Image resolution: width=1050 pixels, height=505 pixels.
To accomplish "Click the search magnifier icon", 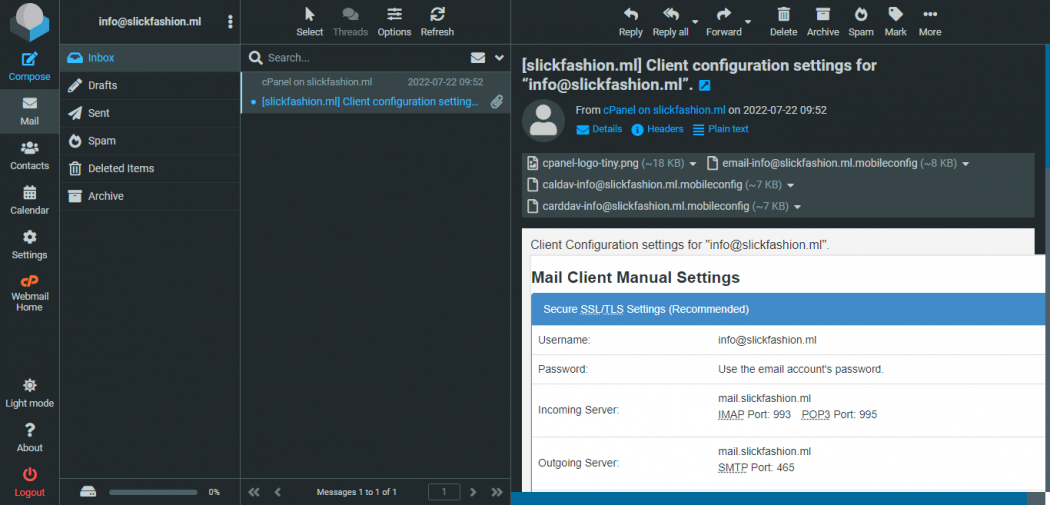I will [255, 58].
